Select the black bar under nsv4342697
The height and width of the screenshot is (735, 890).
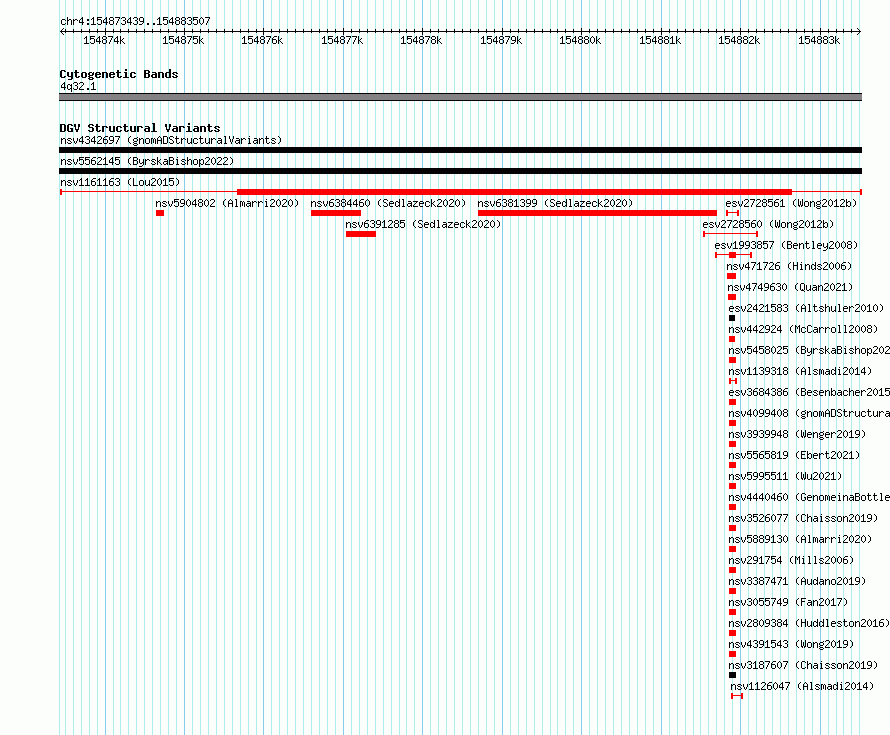460,150
